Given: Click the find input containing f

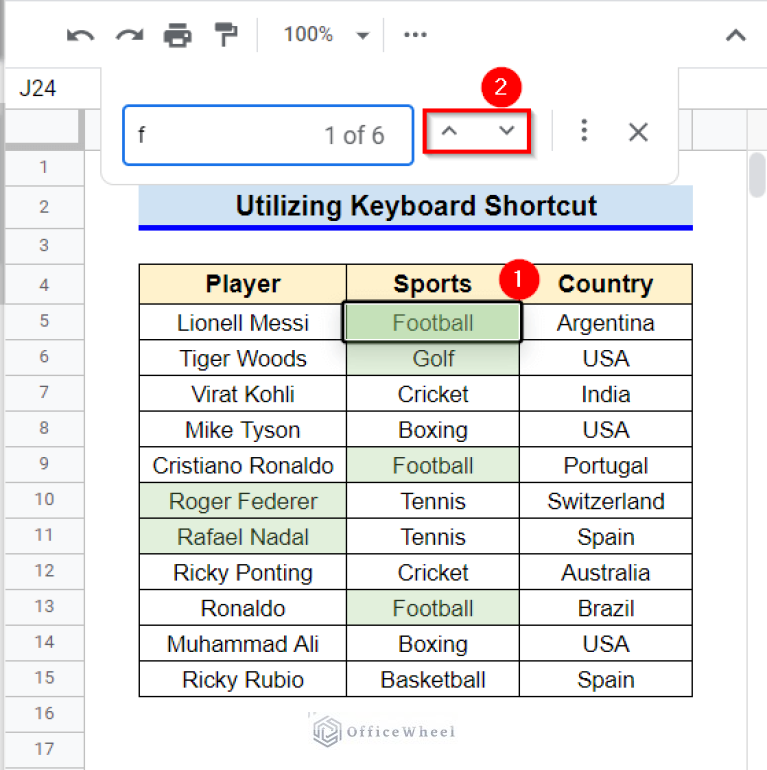Looking at the screenshot, I should click(x=268, y=135).
